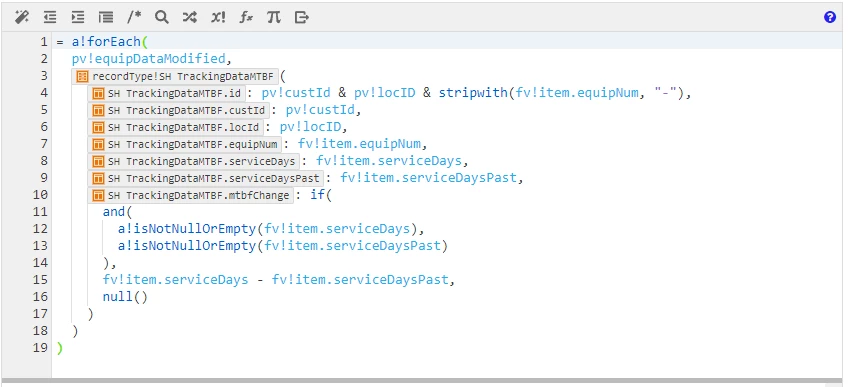Click the indent lines toolbar icon
Viewport: 850px width, 387px height.
78,17
